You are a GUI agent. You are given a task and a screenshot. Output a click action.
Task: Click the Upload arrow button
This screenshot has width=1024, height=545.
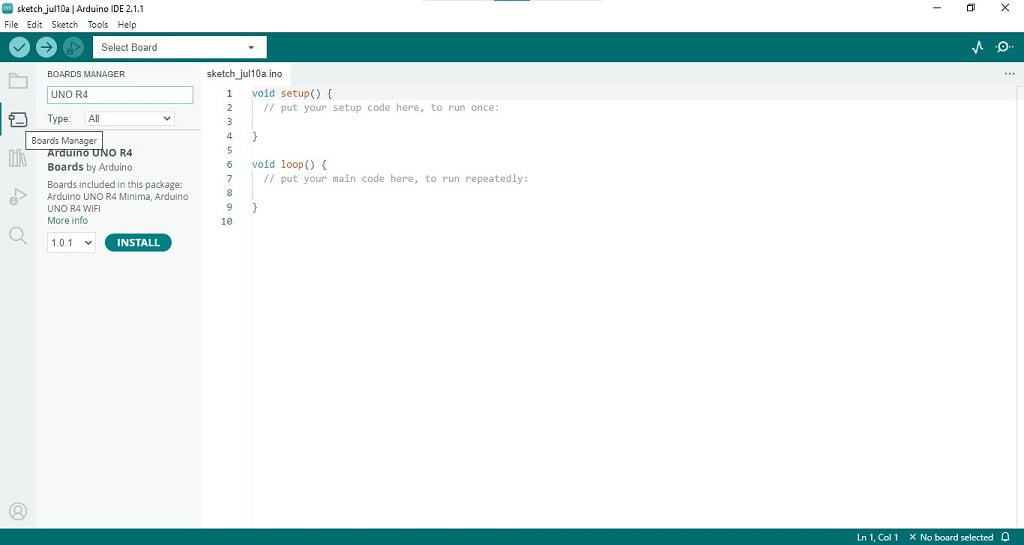46,47
